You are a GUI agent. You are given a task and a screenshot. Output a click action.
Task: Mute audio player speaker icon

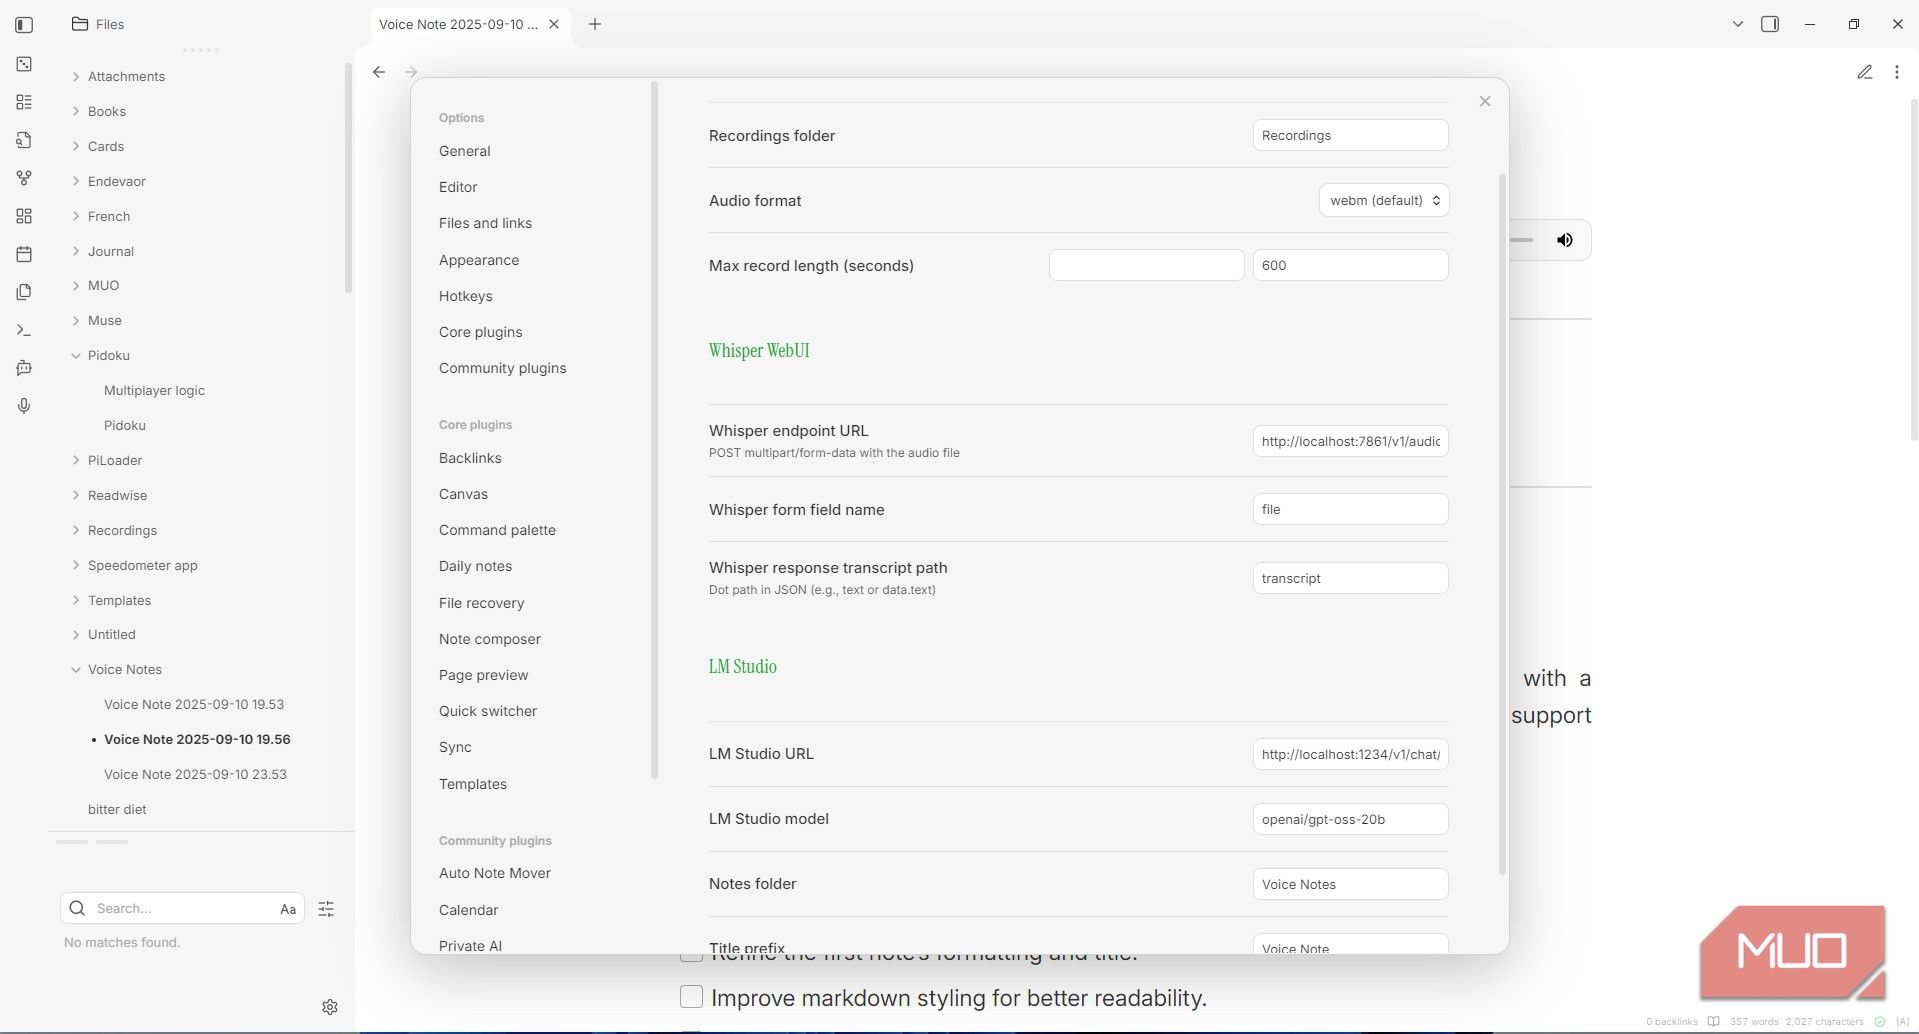click(x=1565, y=240)
